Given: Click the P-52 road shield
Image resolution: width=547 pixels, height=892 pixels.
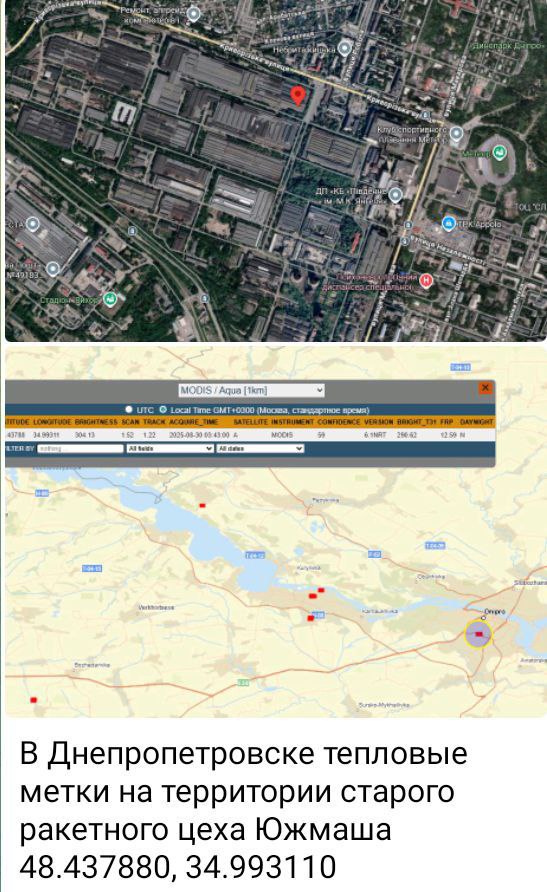Looking at the screenshot, I should 374,554.
